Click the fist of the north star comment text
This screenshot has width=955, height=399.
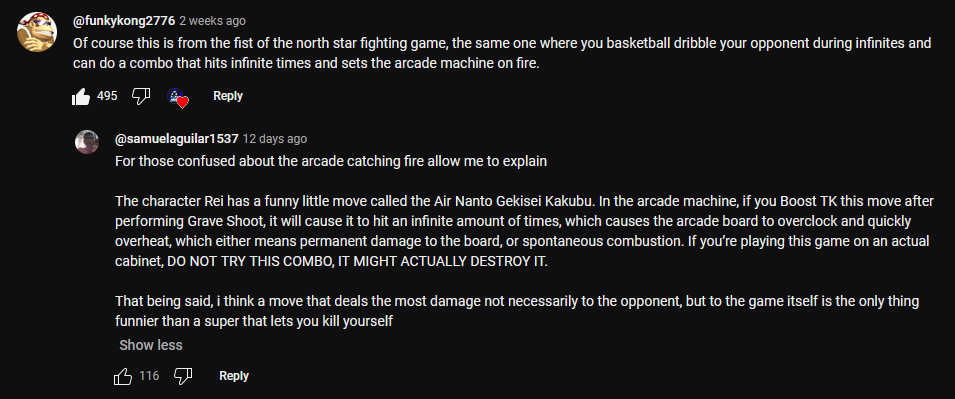tap(502, 53)
